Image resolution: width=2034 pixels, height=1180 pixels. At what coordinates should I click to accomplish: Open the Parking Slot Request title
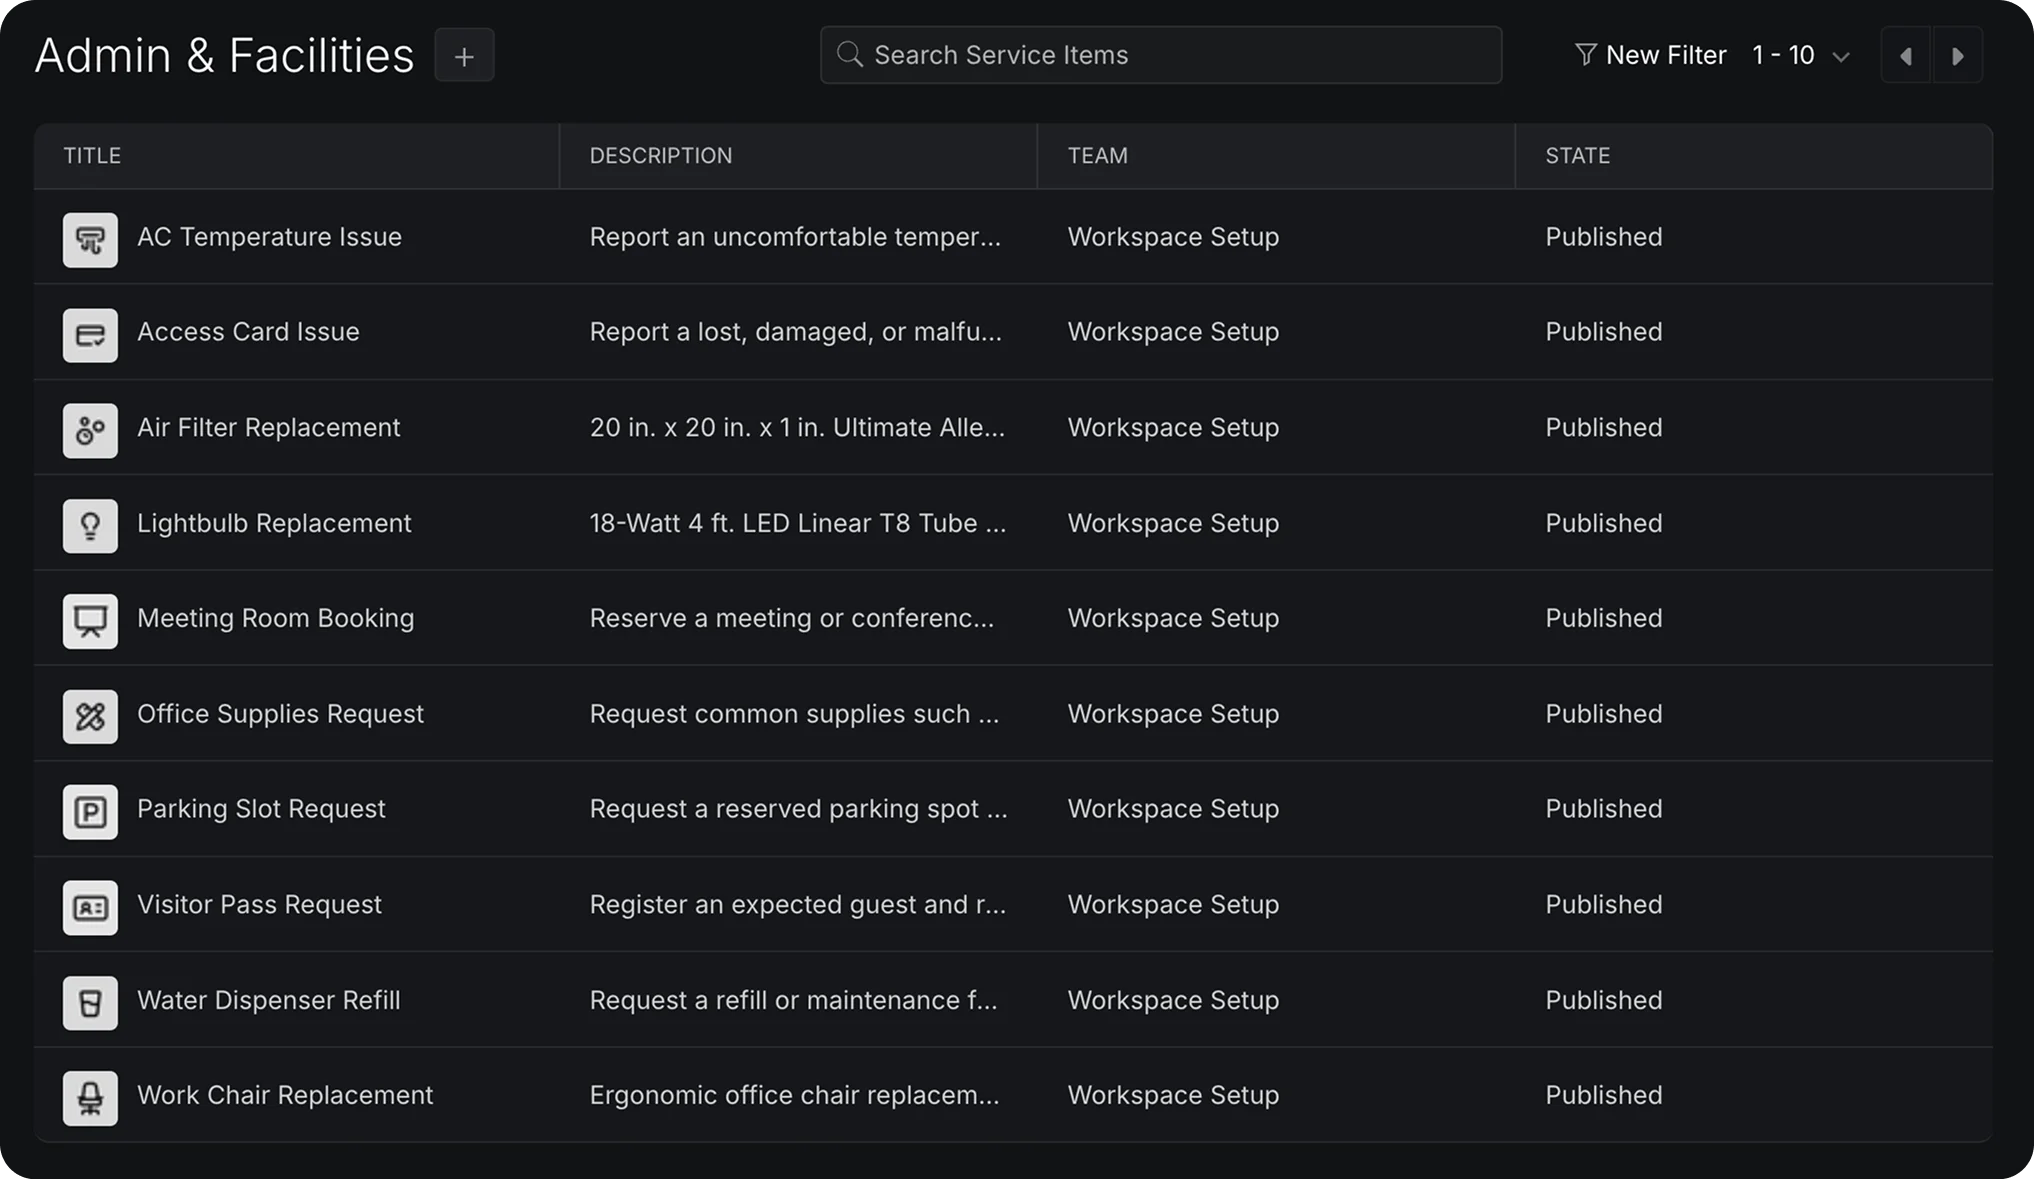tap(261, 809)
